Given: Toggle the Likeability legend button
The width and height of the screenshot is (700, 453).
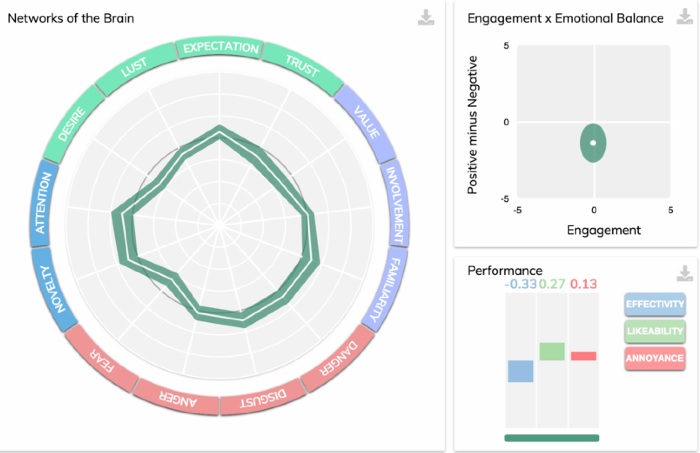Looking at the screenshot, I should (x=655, y=330).
